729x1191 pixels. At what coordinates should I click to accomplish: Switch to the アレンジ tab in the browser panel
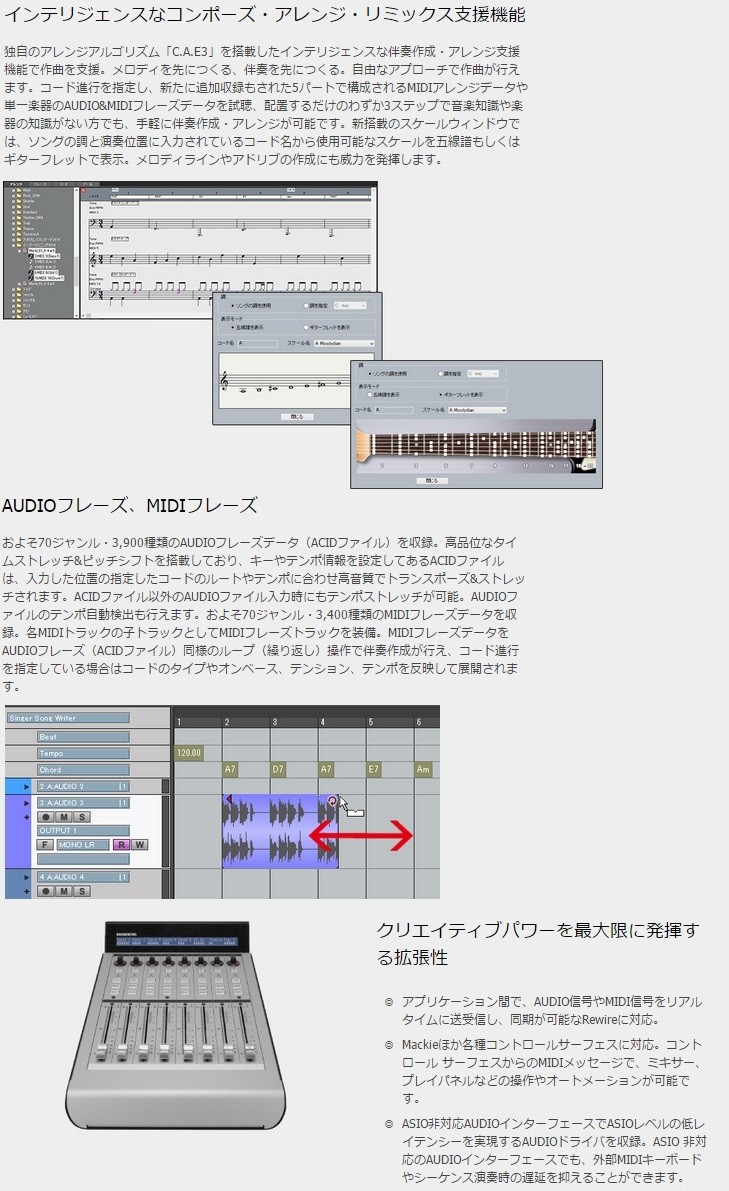pos(15,186)
